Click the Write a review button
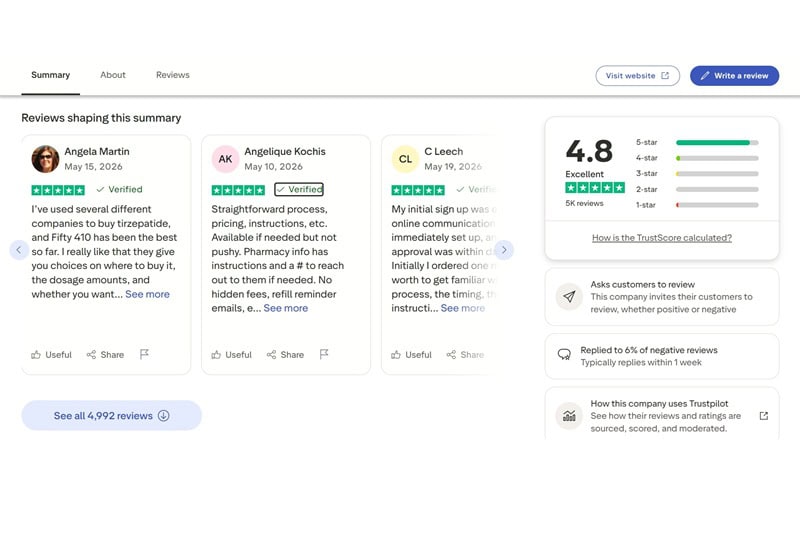Screen dimensions: 800x533 [x=734, y=75]
